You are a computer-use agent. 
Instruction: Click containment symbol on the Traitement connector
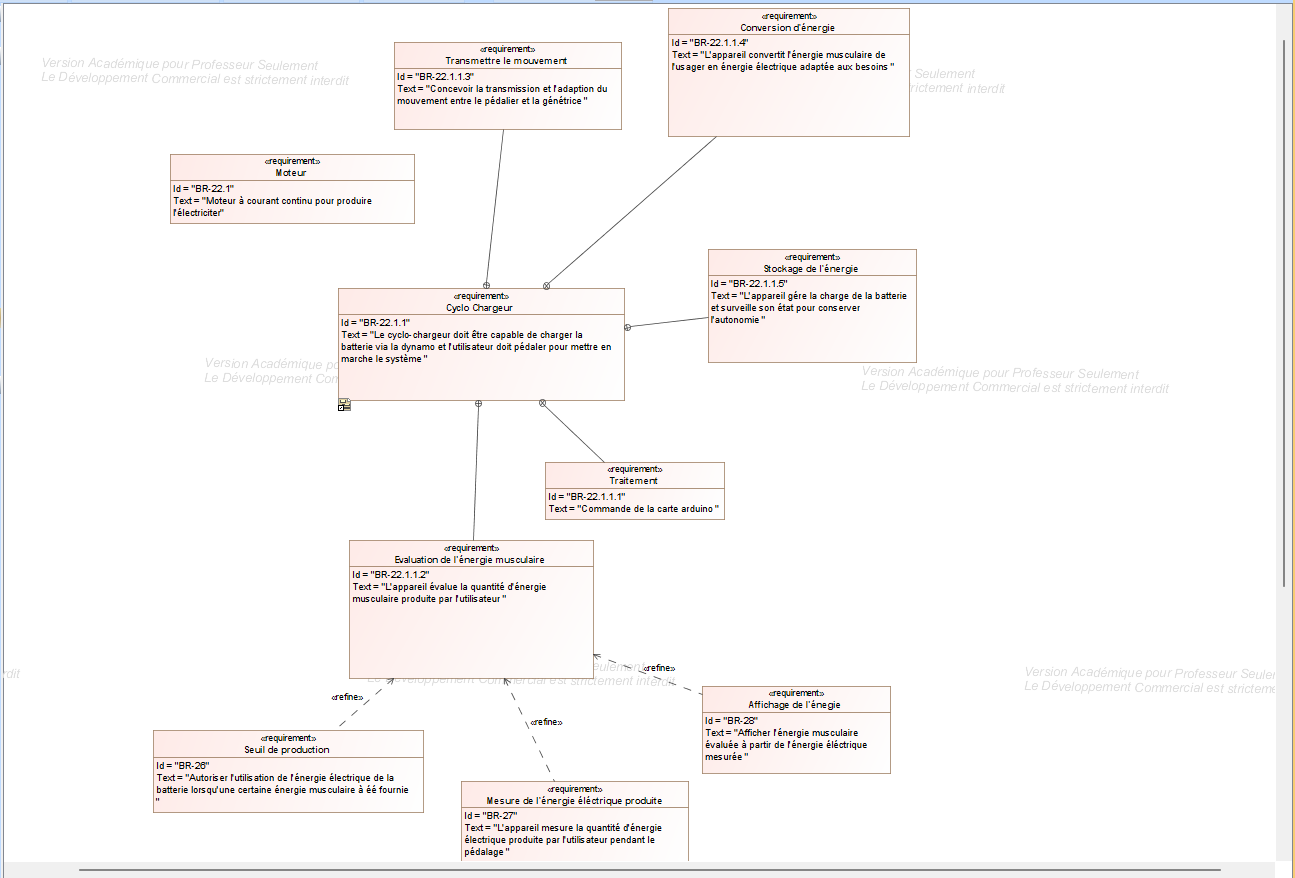543,403
